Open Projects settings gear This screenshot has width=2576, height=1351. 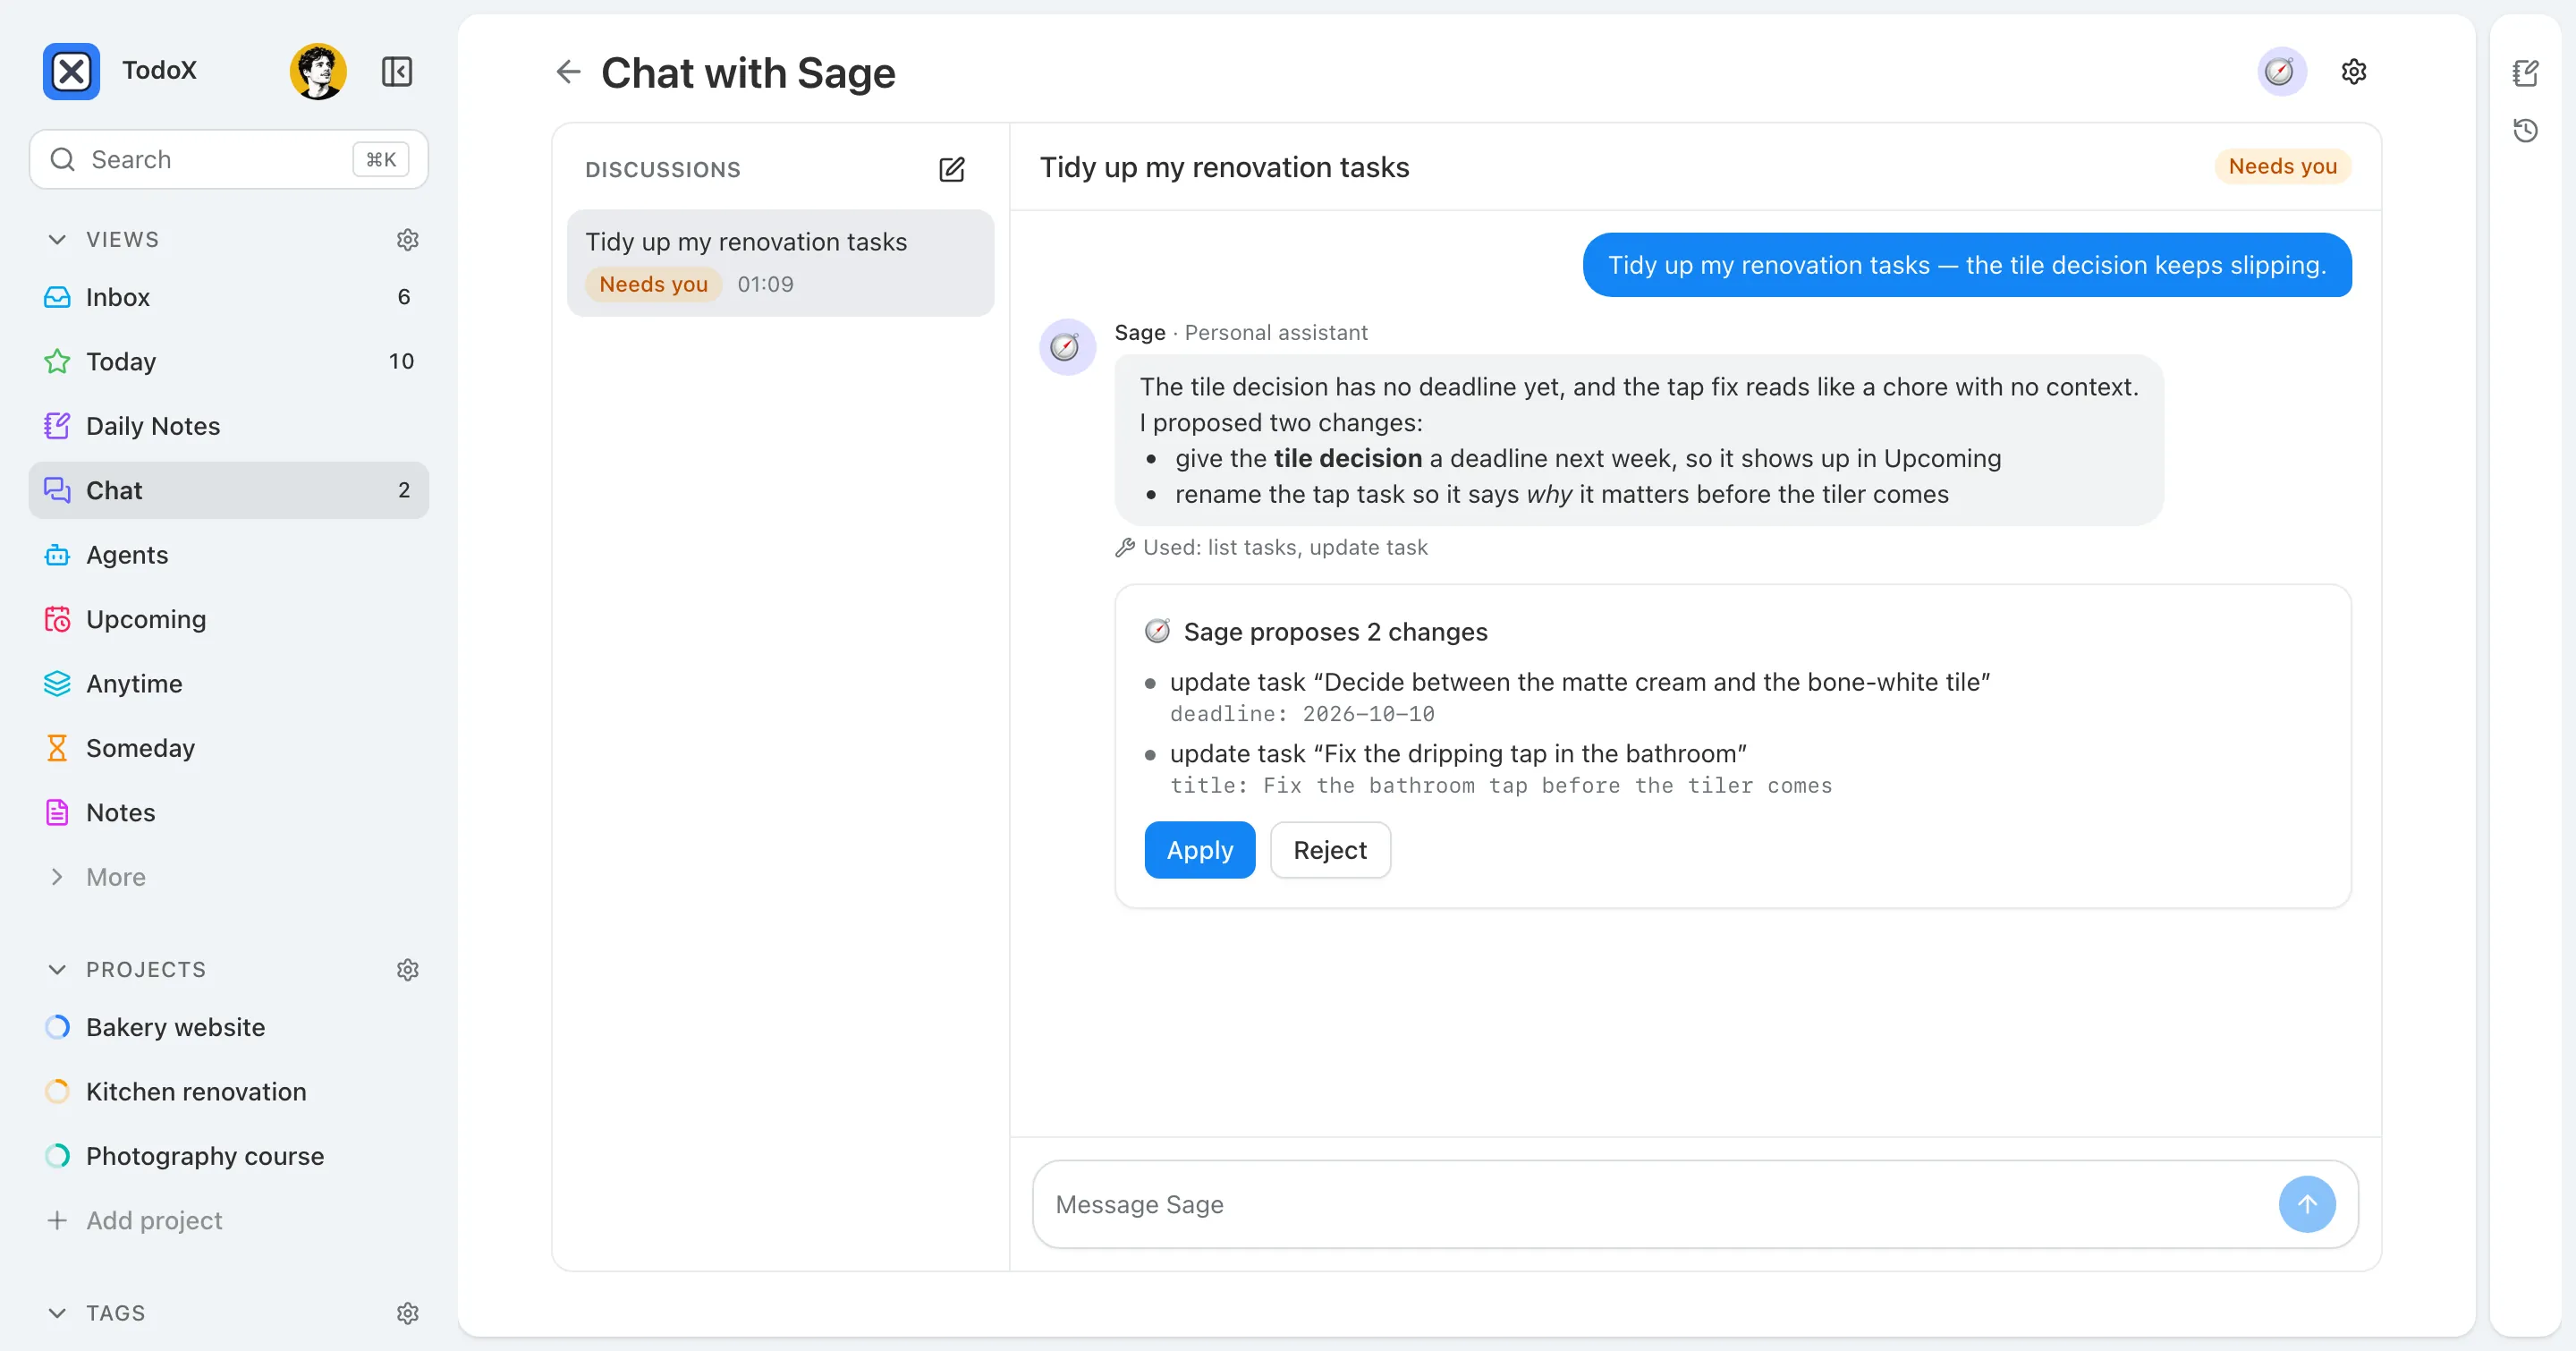[x=407, y=970]
